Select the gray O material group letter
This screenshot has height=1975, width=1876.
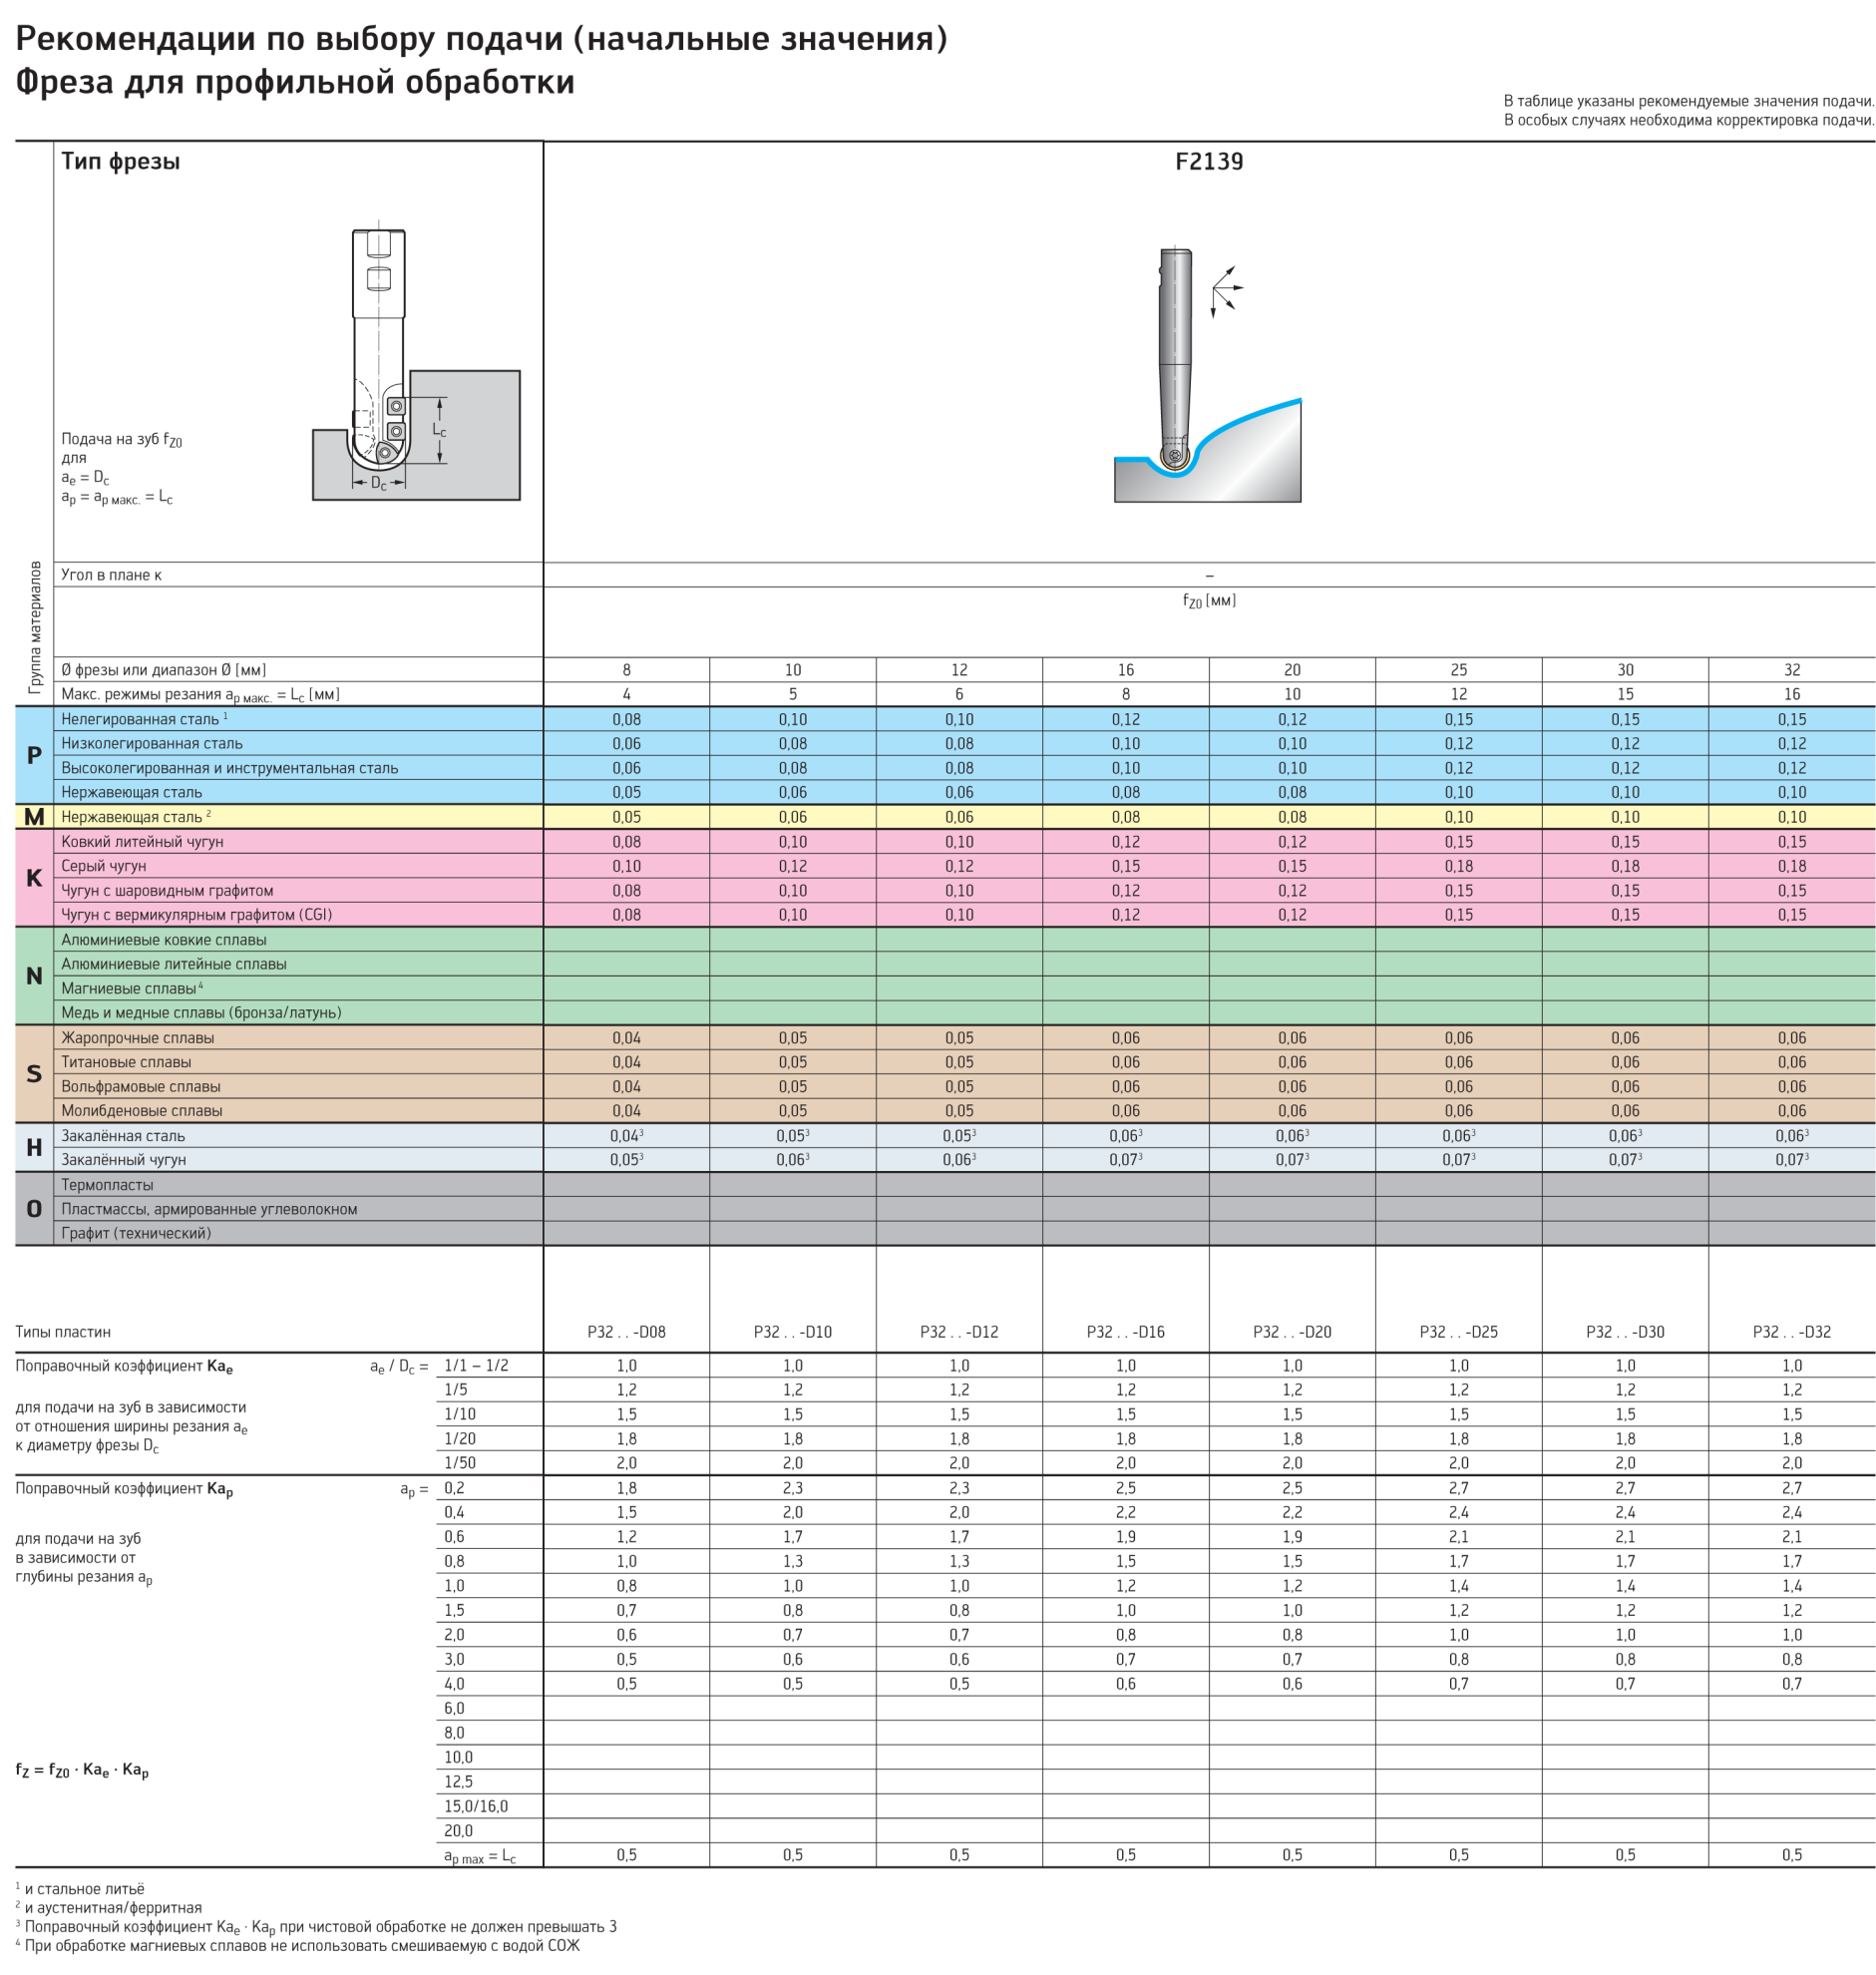pyautogui.click(x=34, y=1209)
